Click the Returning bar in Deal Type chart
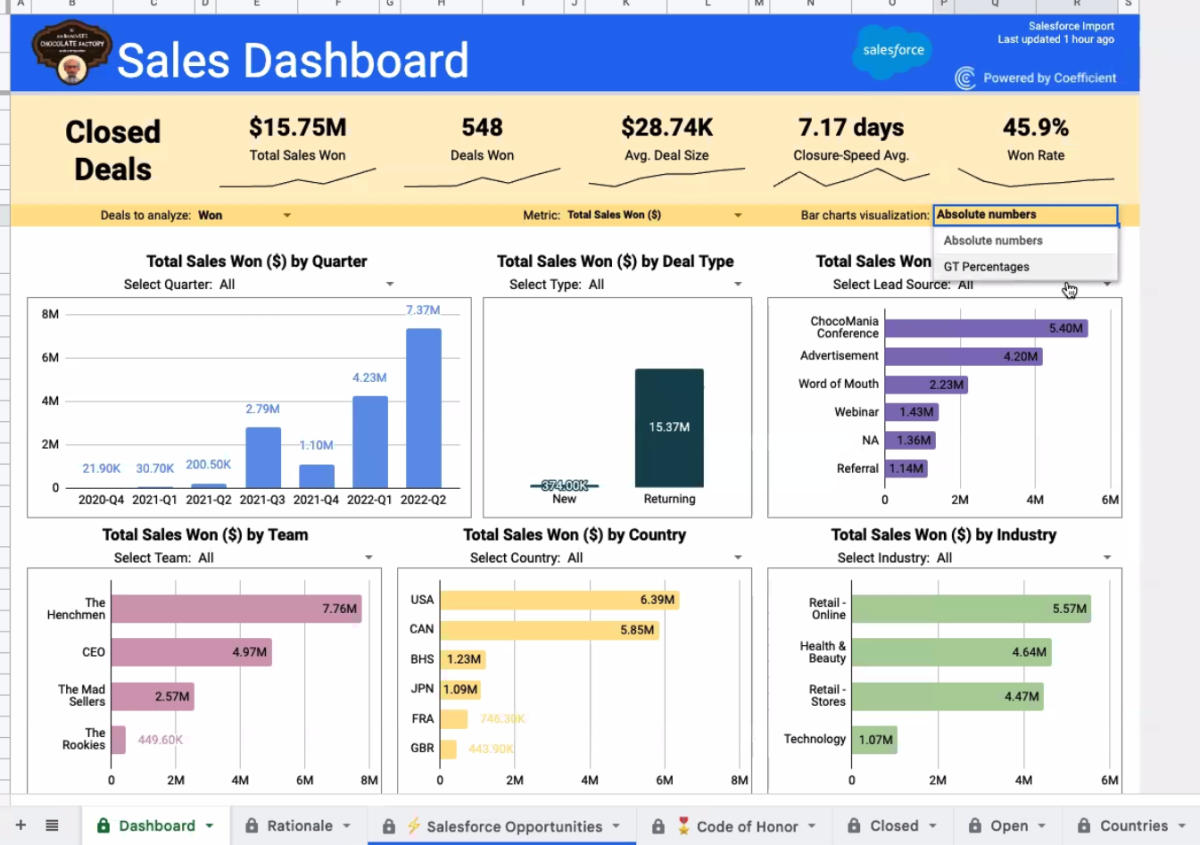1200x845 pixels. [x=669, y=428]
